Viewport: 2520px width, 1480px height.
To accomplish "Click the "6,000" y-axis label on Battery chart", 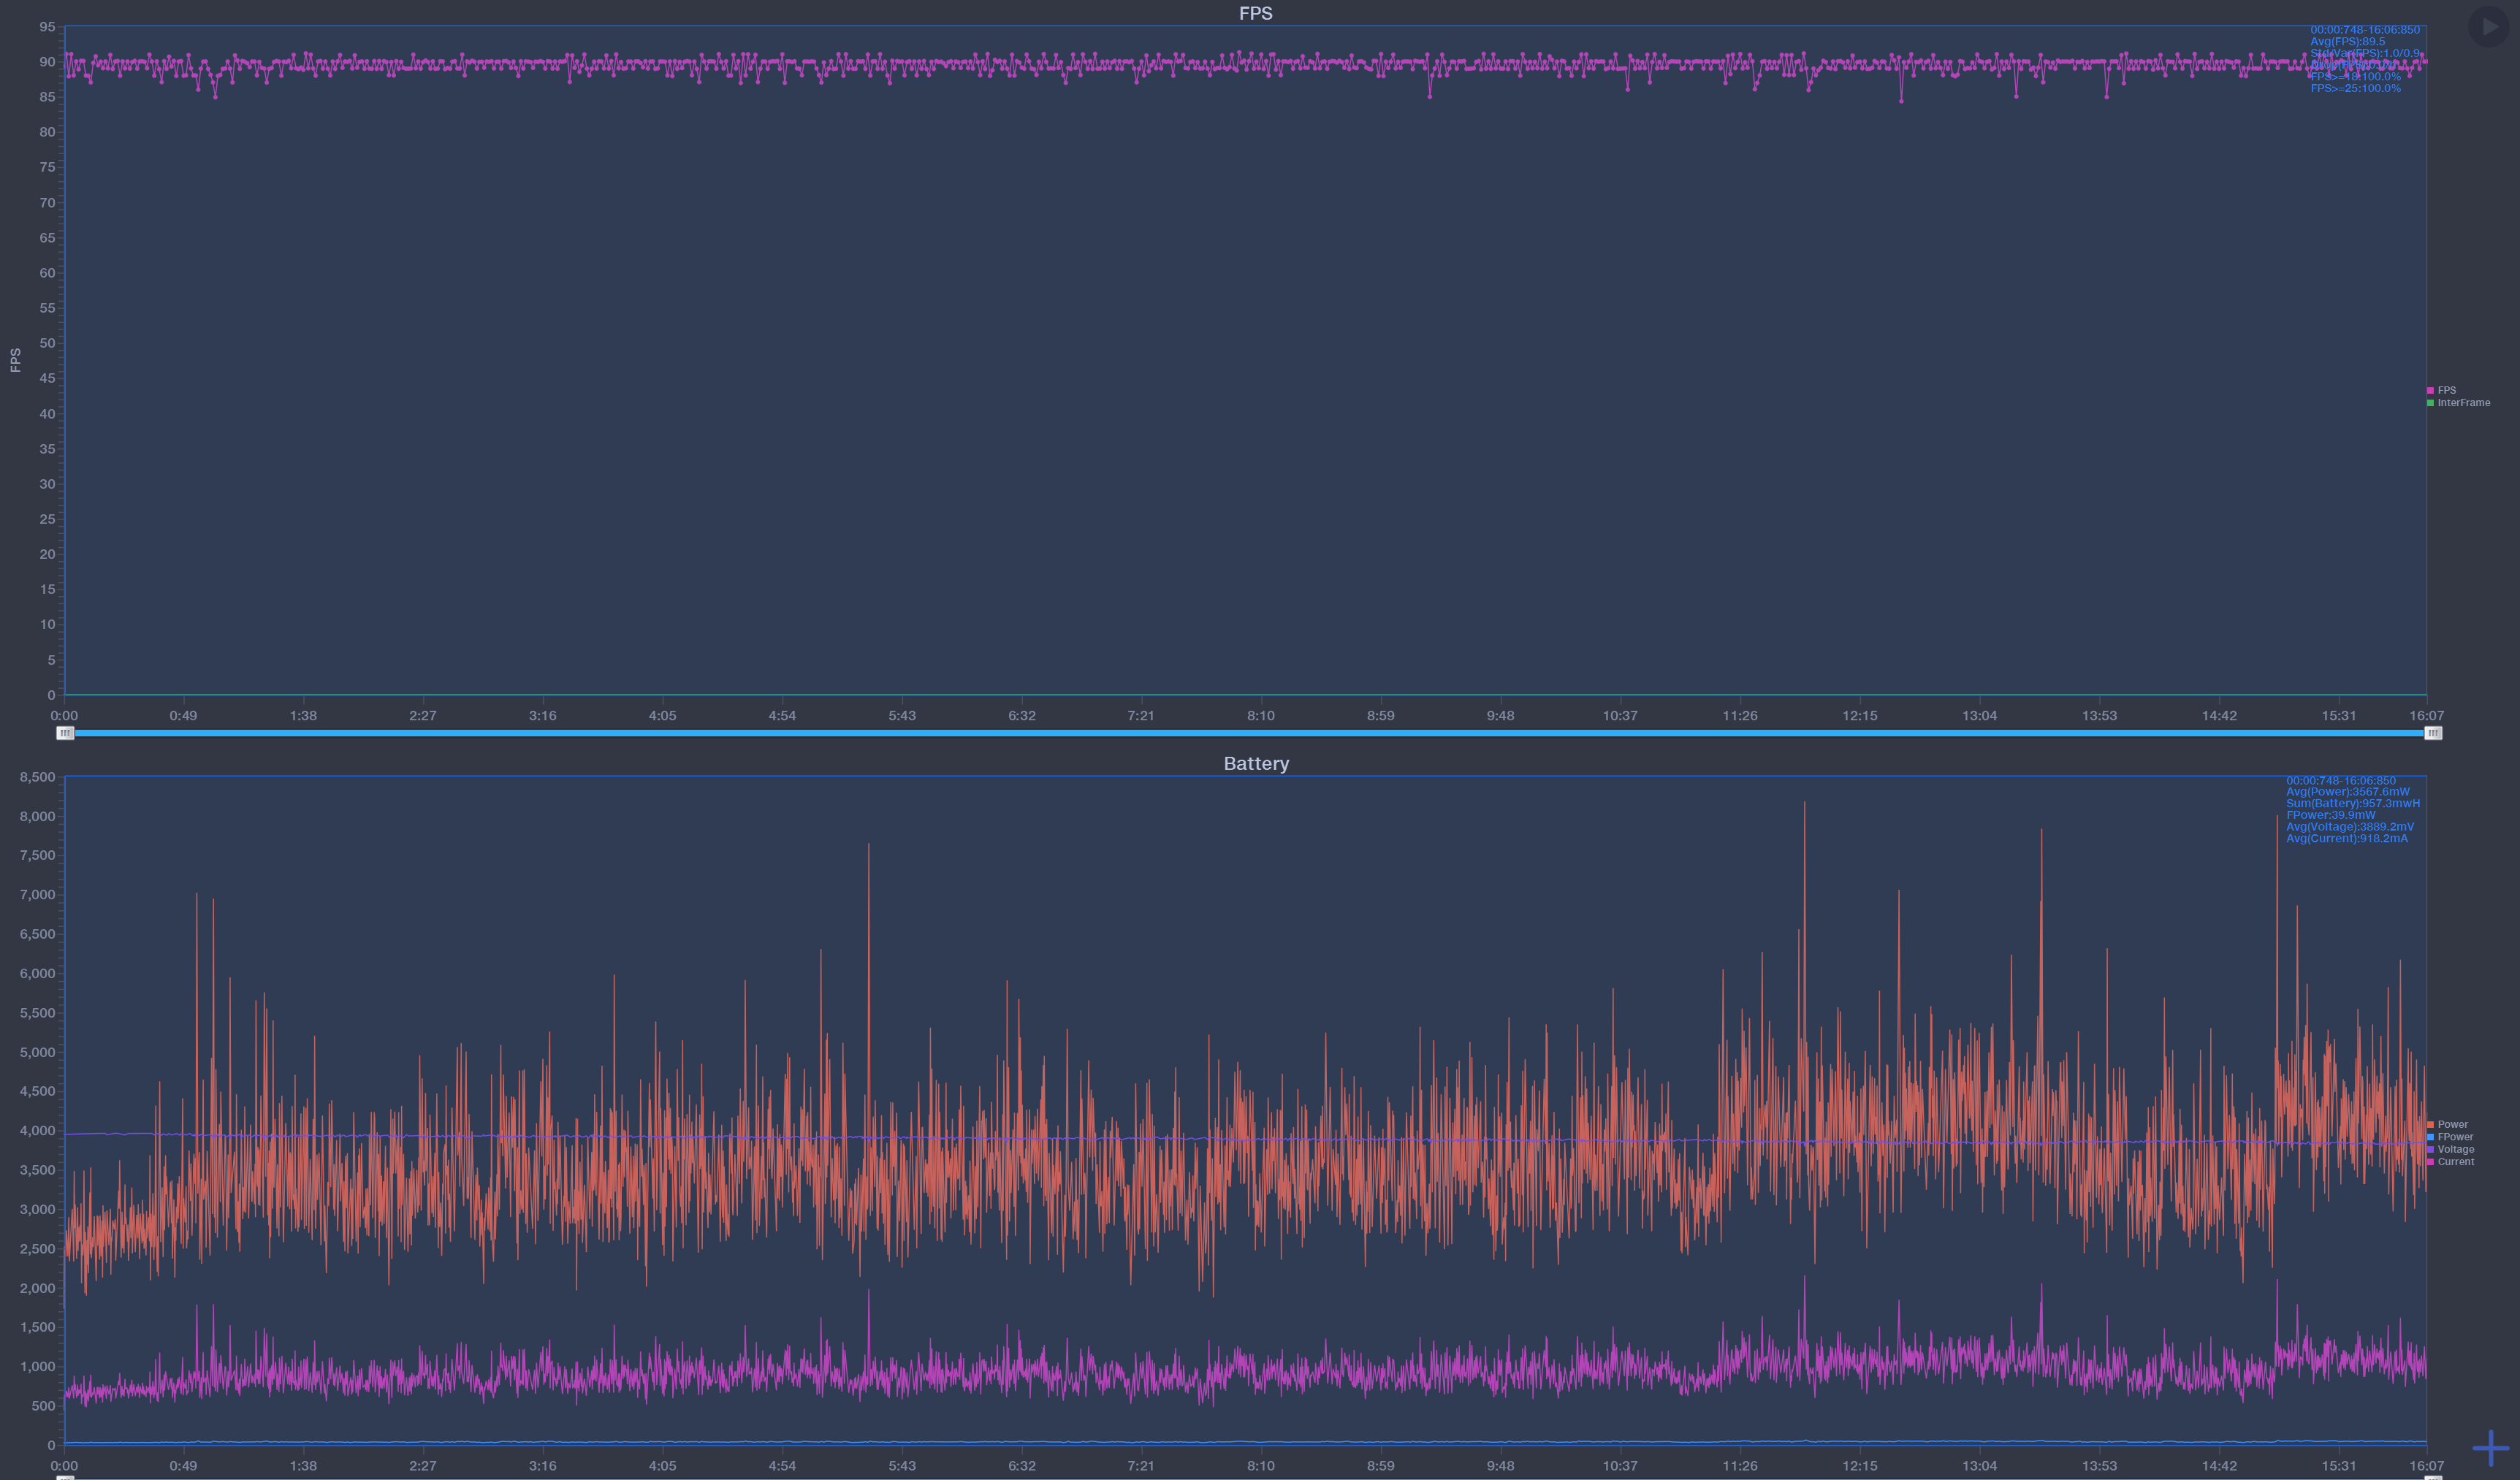I will 37,974.
